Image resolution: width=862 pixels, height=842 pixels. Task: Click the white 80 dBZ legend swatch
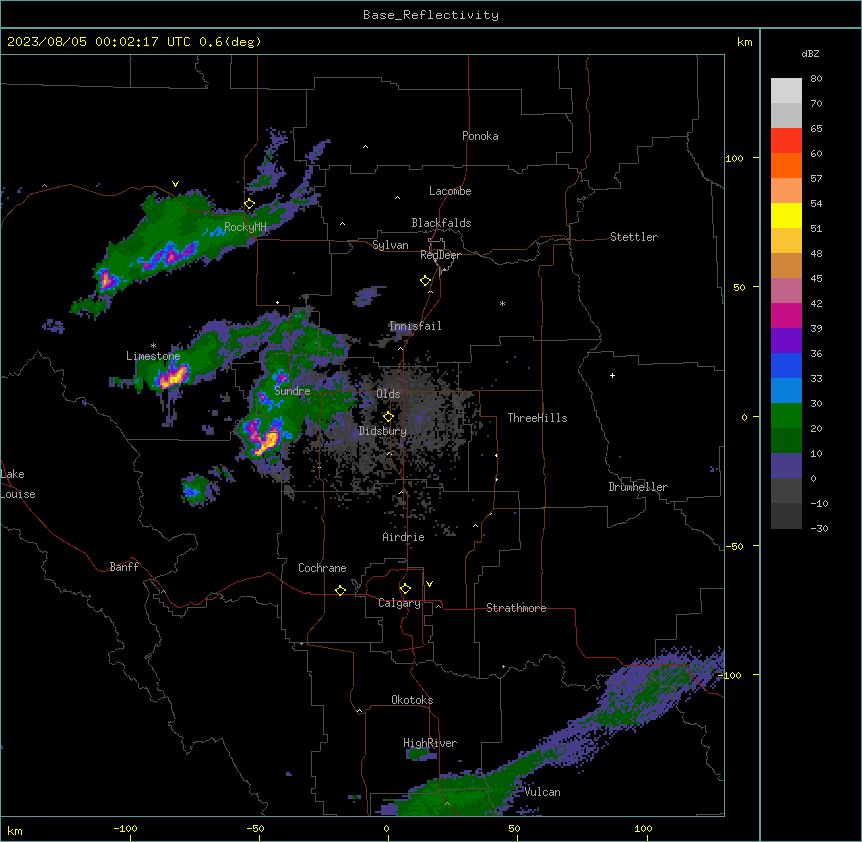(786, 90)
